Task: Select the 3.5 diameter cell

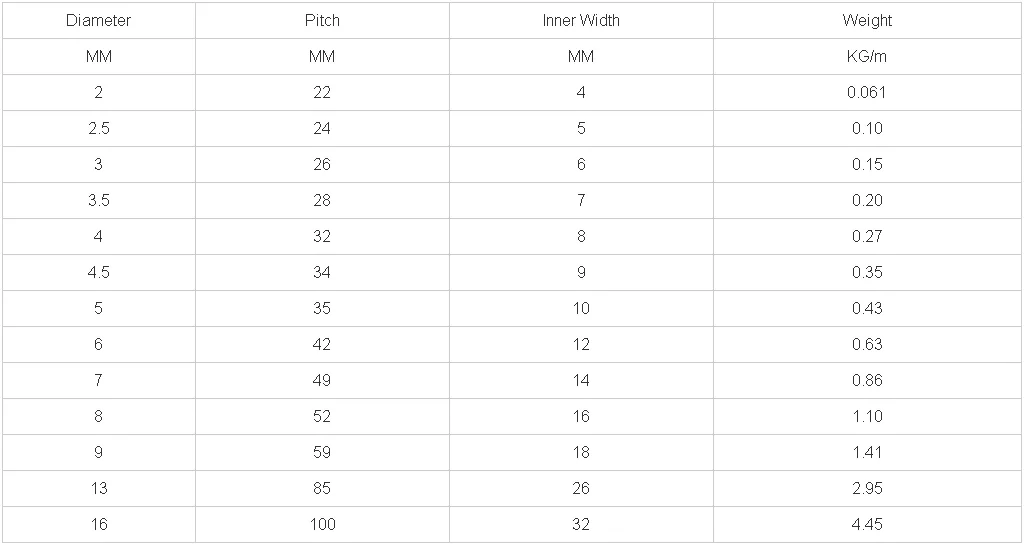Action: [x=98, y=200]
